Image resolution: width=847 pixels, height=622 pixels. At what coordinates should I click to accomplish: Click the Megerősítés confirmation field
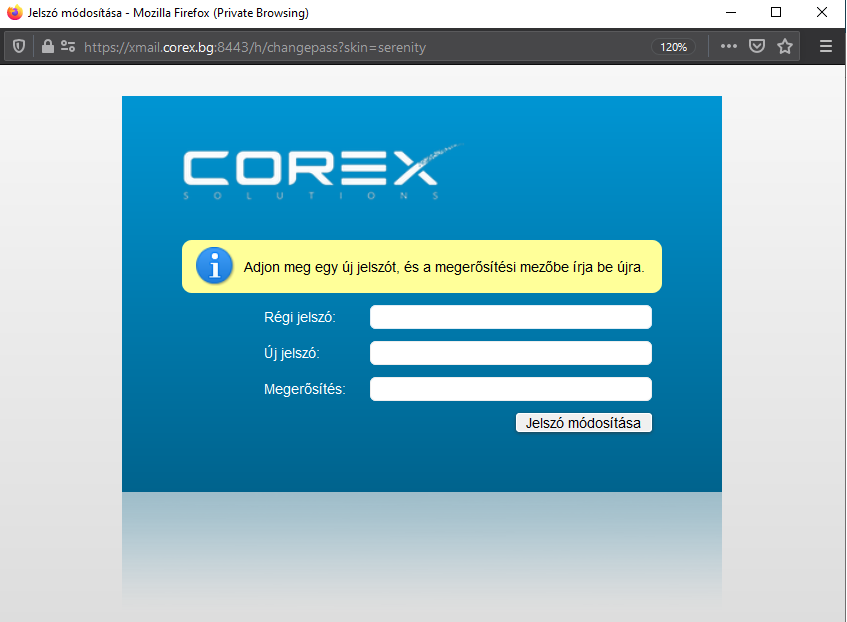[x=510, y=389]
